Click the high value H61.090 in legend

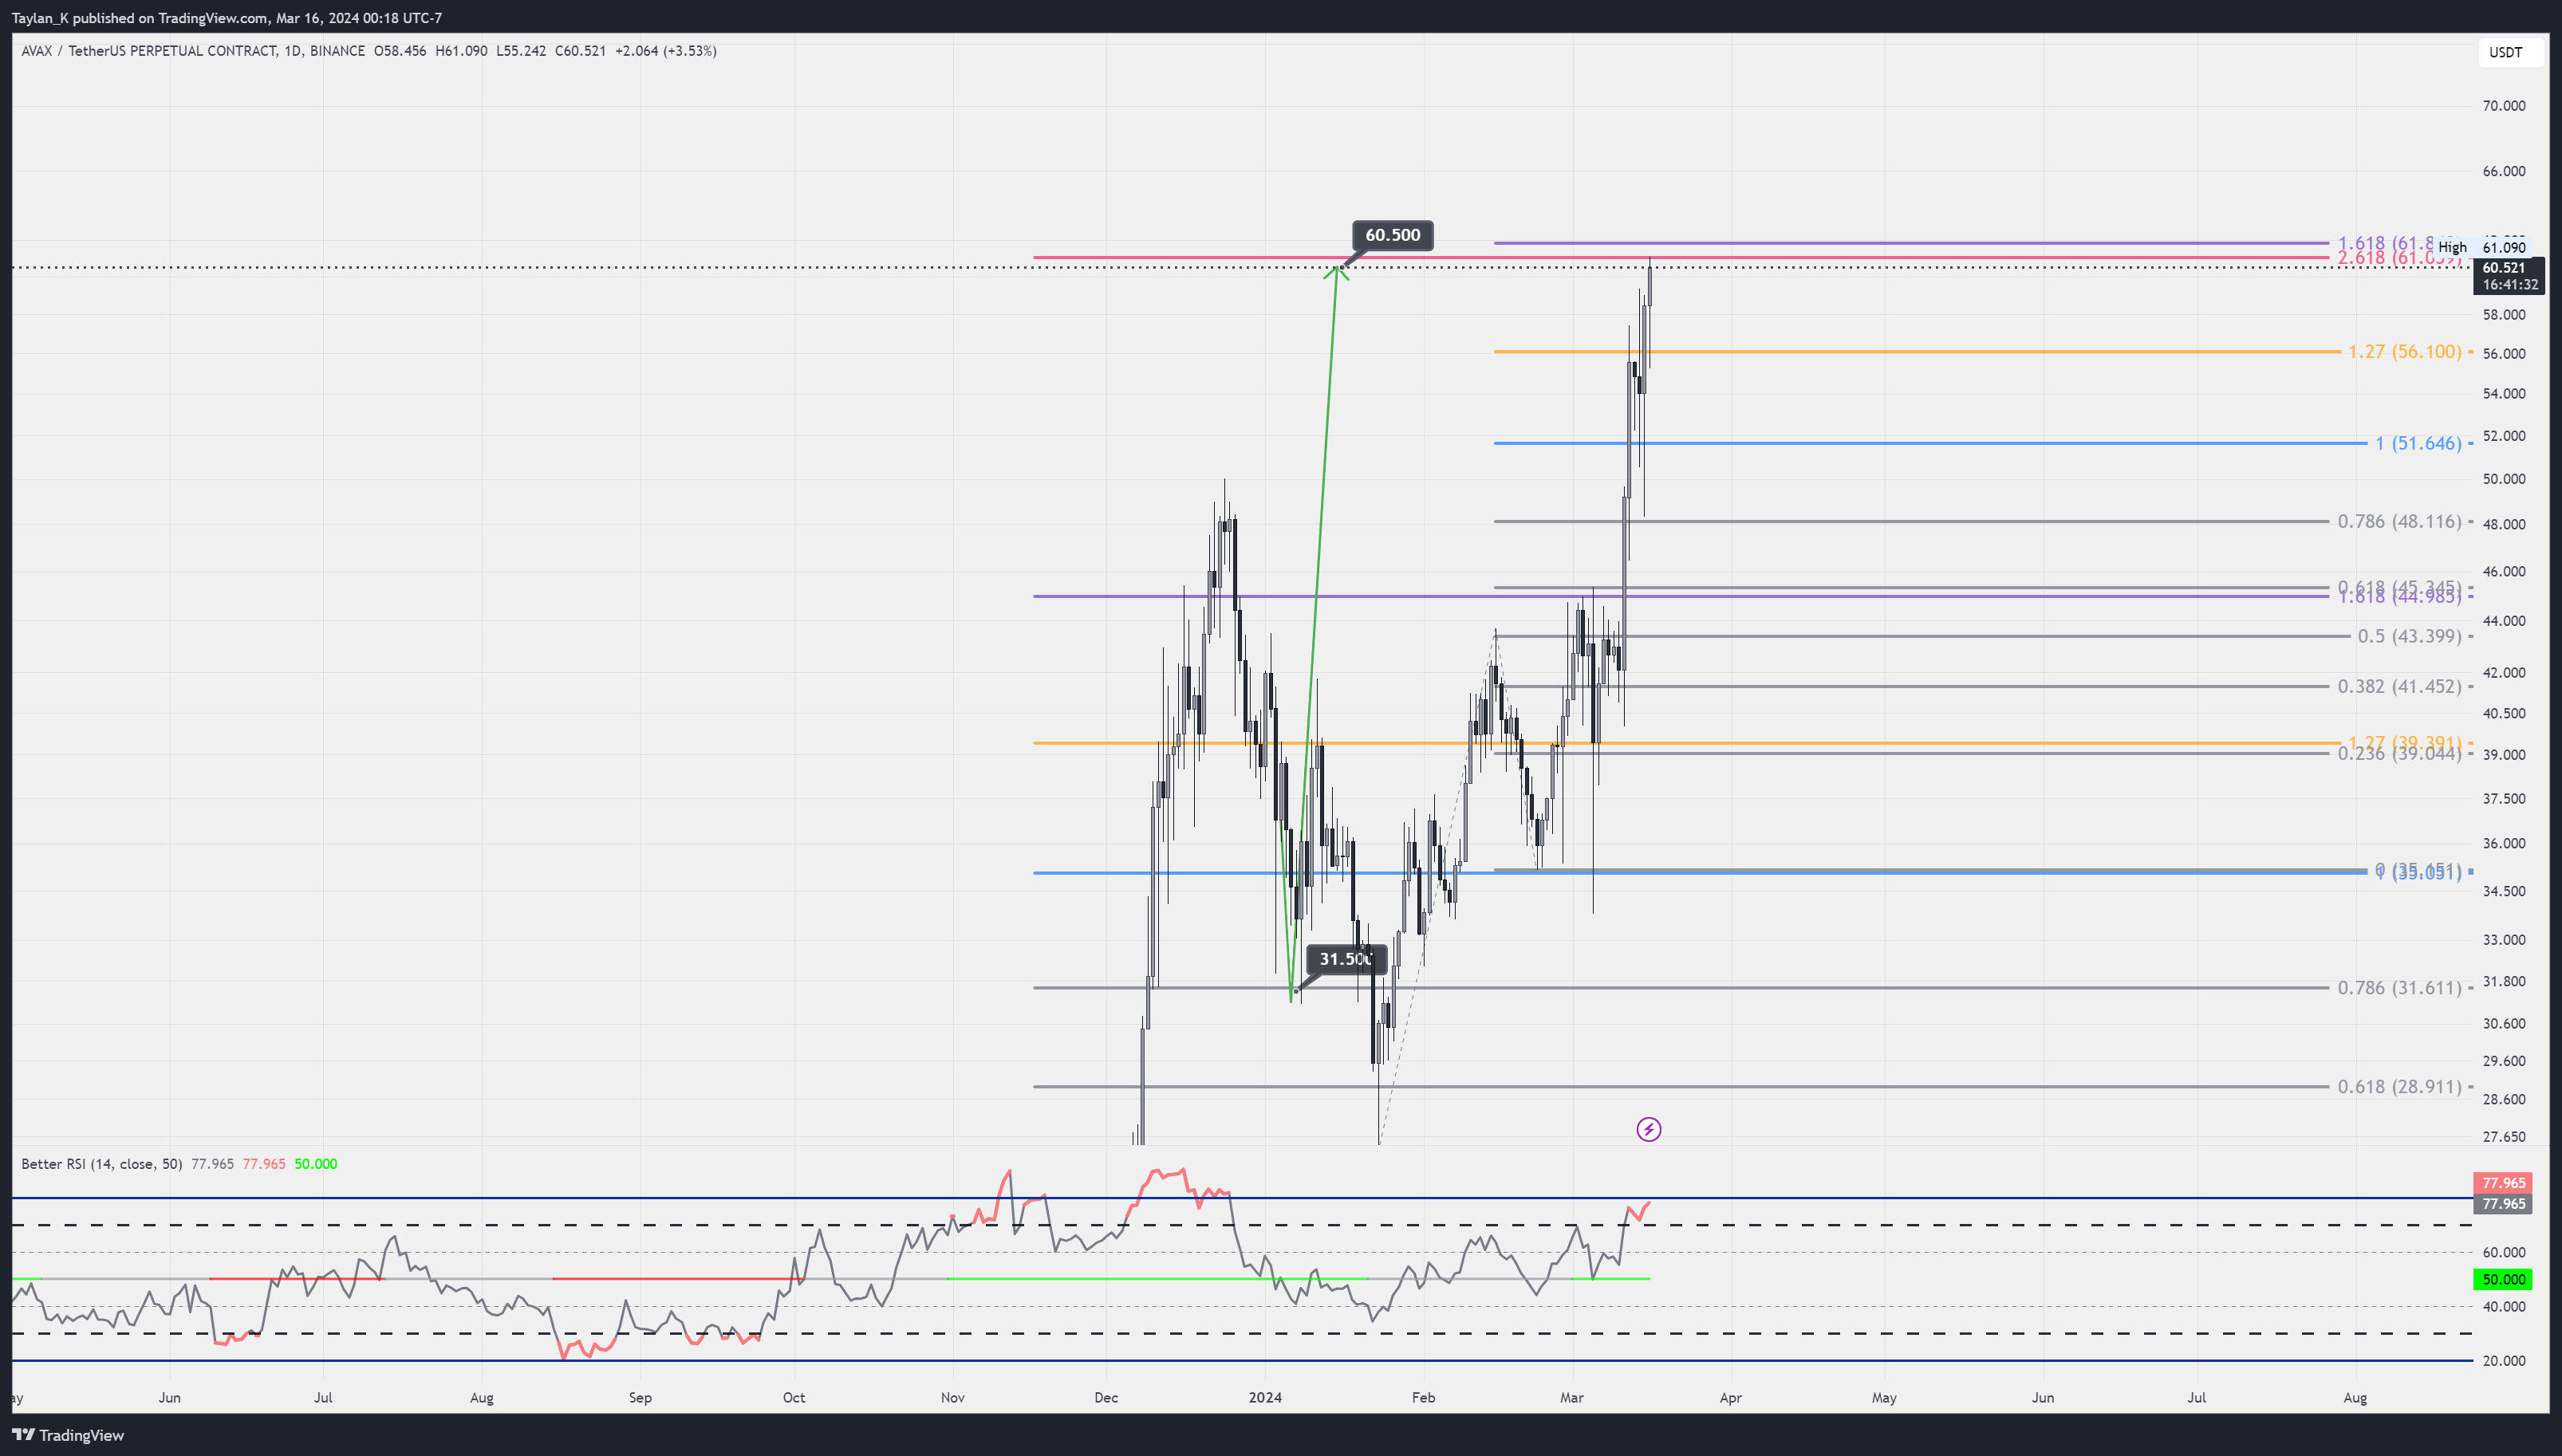[x=461, y=51]
